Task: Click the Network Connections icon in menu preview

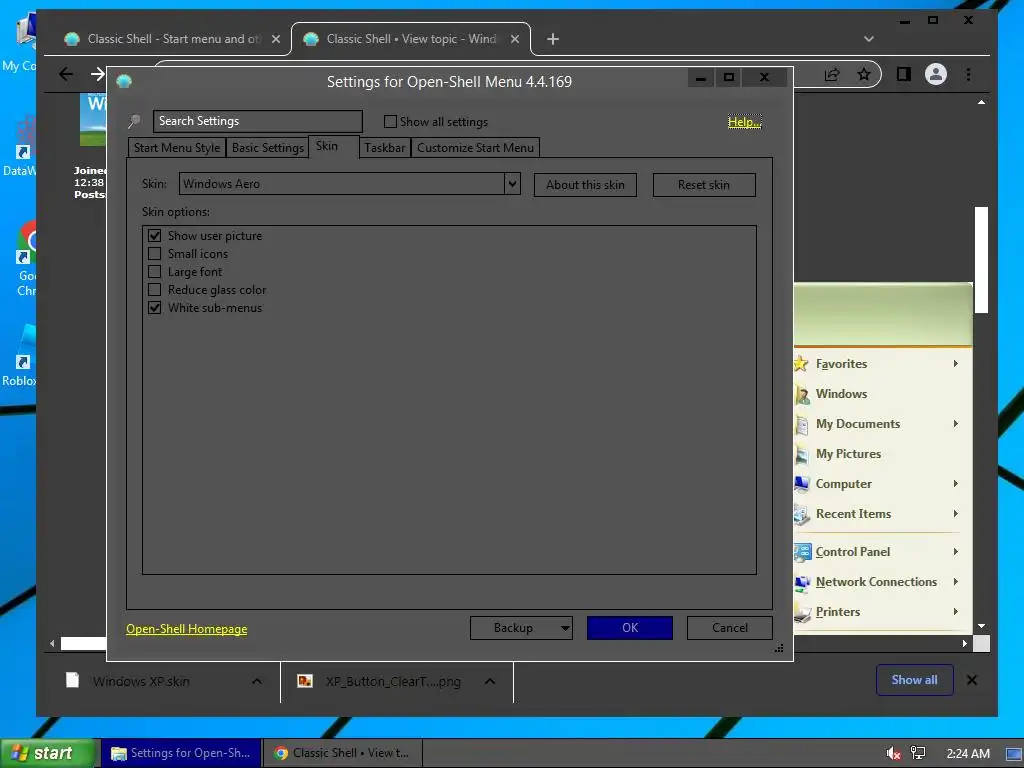Action: pos(803,583)
